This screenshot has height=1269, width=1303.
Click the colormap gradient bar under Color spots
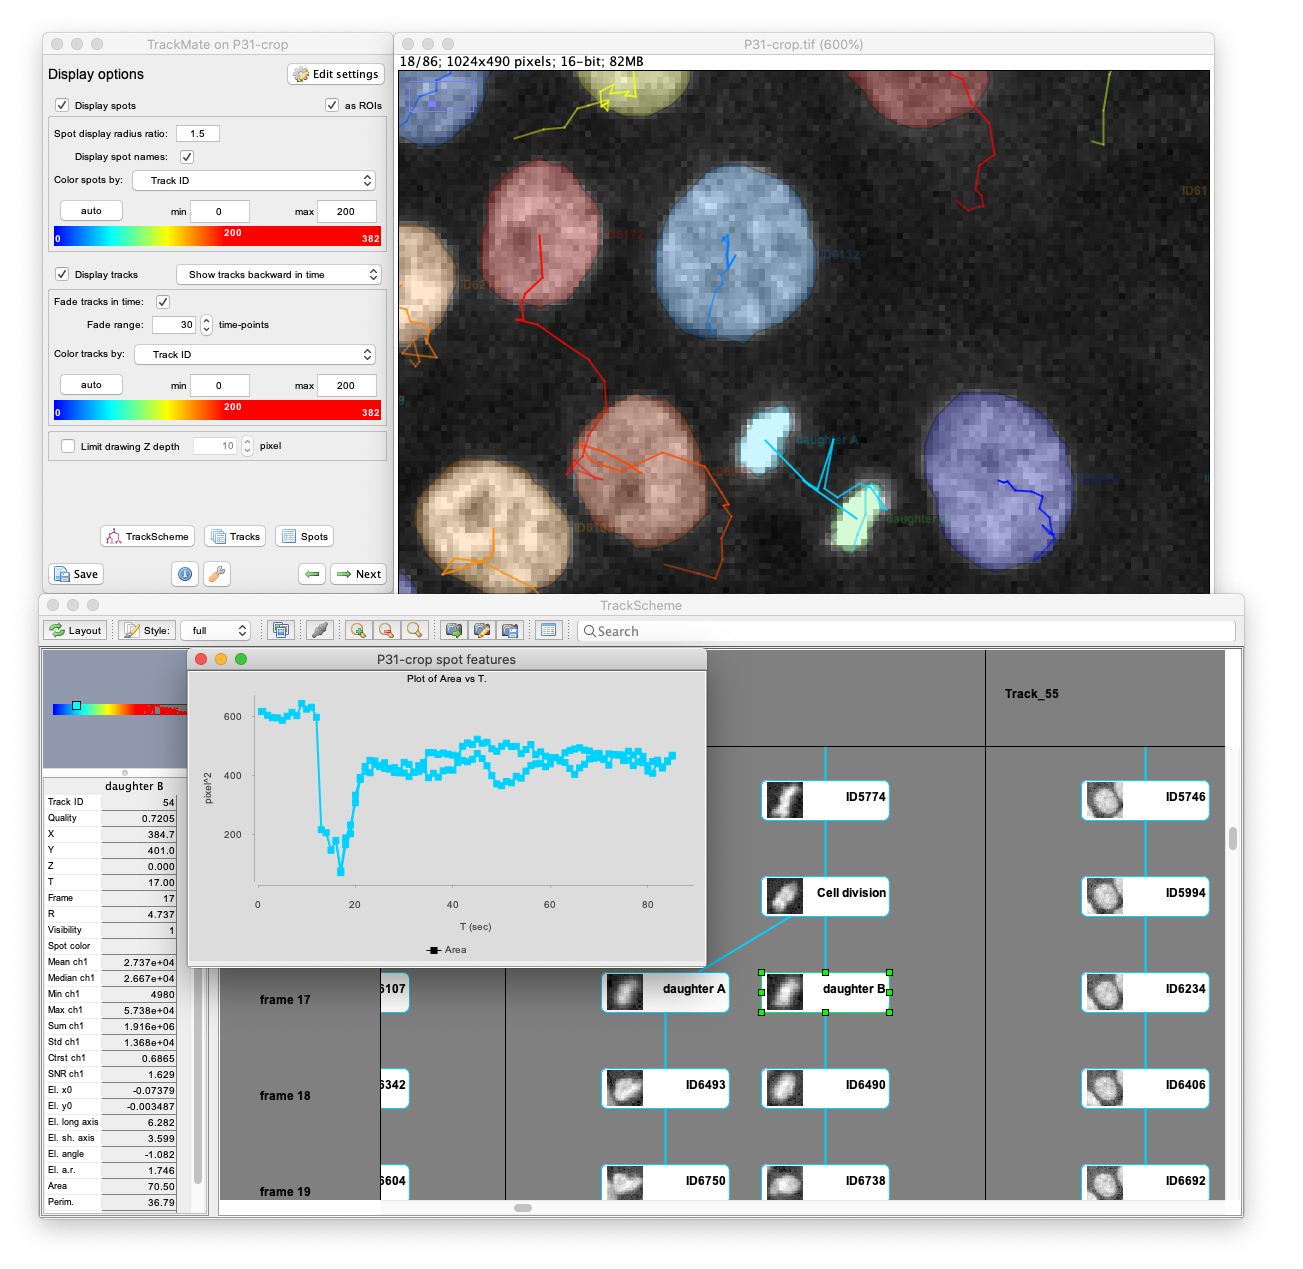point(215,236)
